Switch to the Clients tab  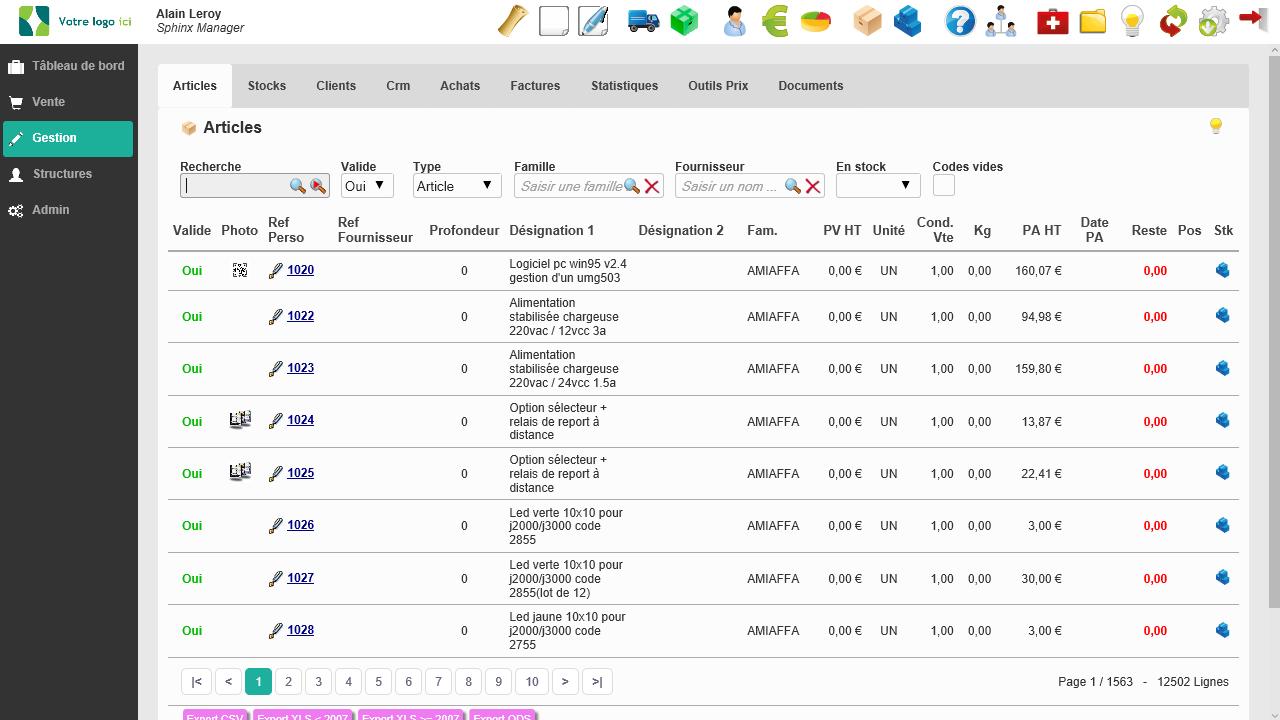click(x=336, y=86)
